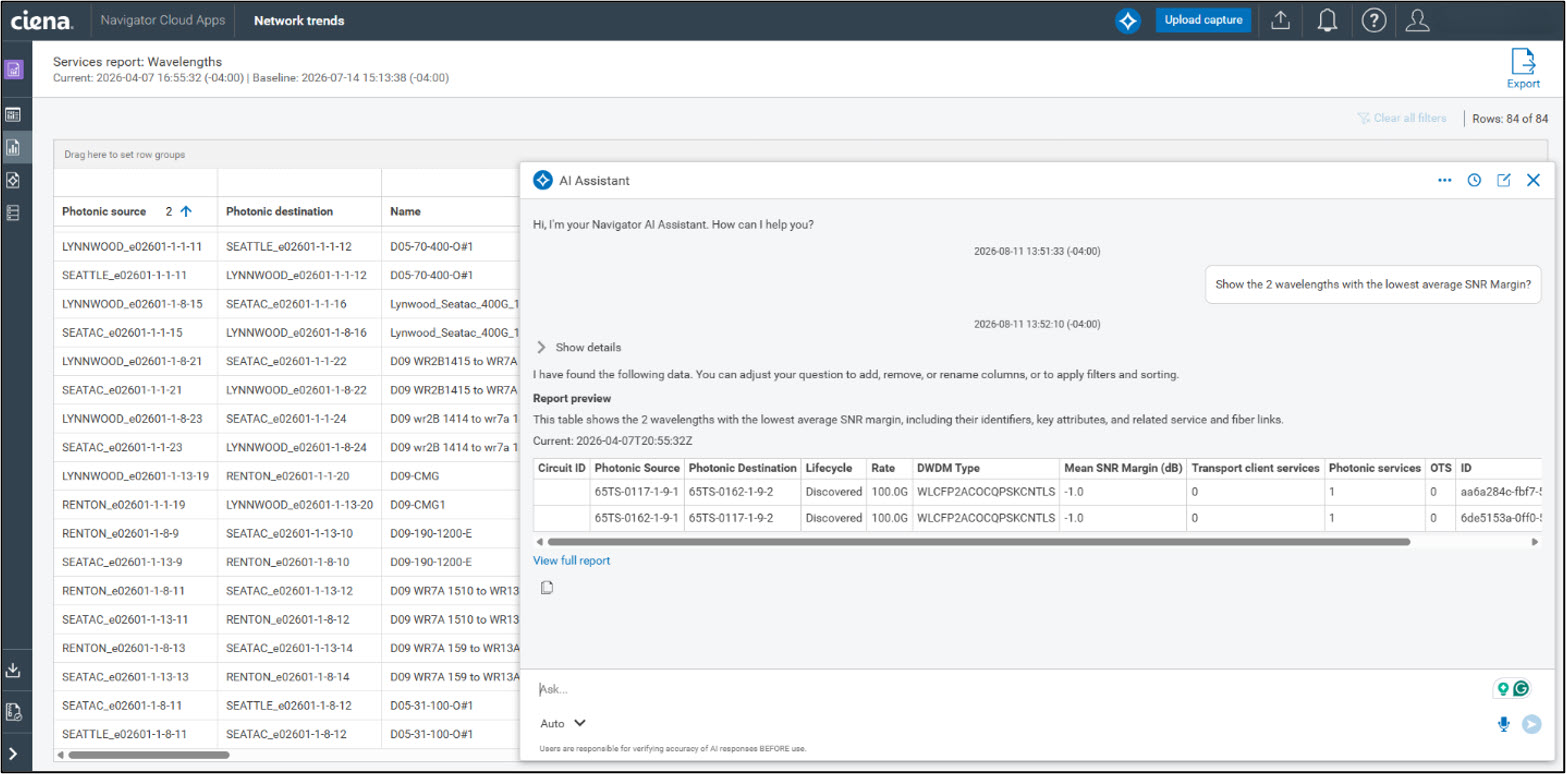Select preview ID cell 6de5153a-0ff0
The width and height of the screenshot is (1566, 774).
[1498, 518]
